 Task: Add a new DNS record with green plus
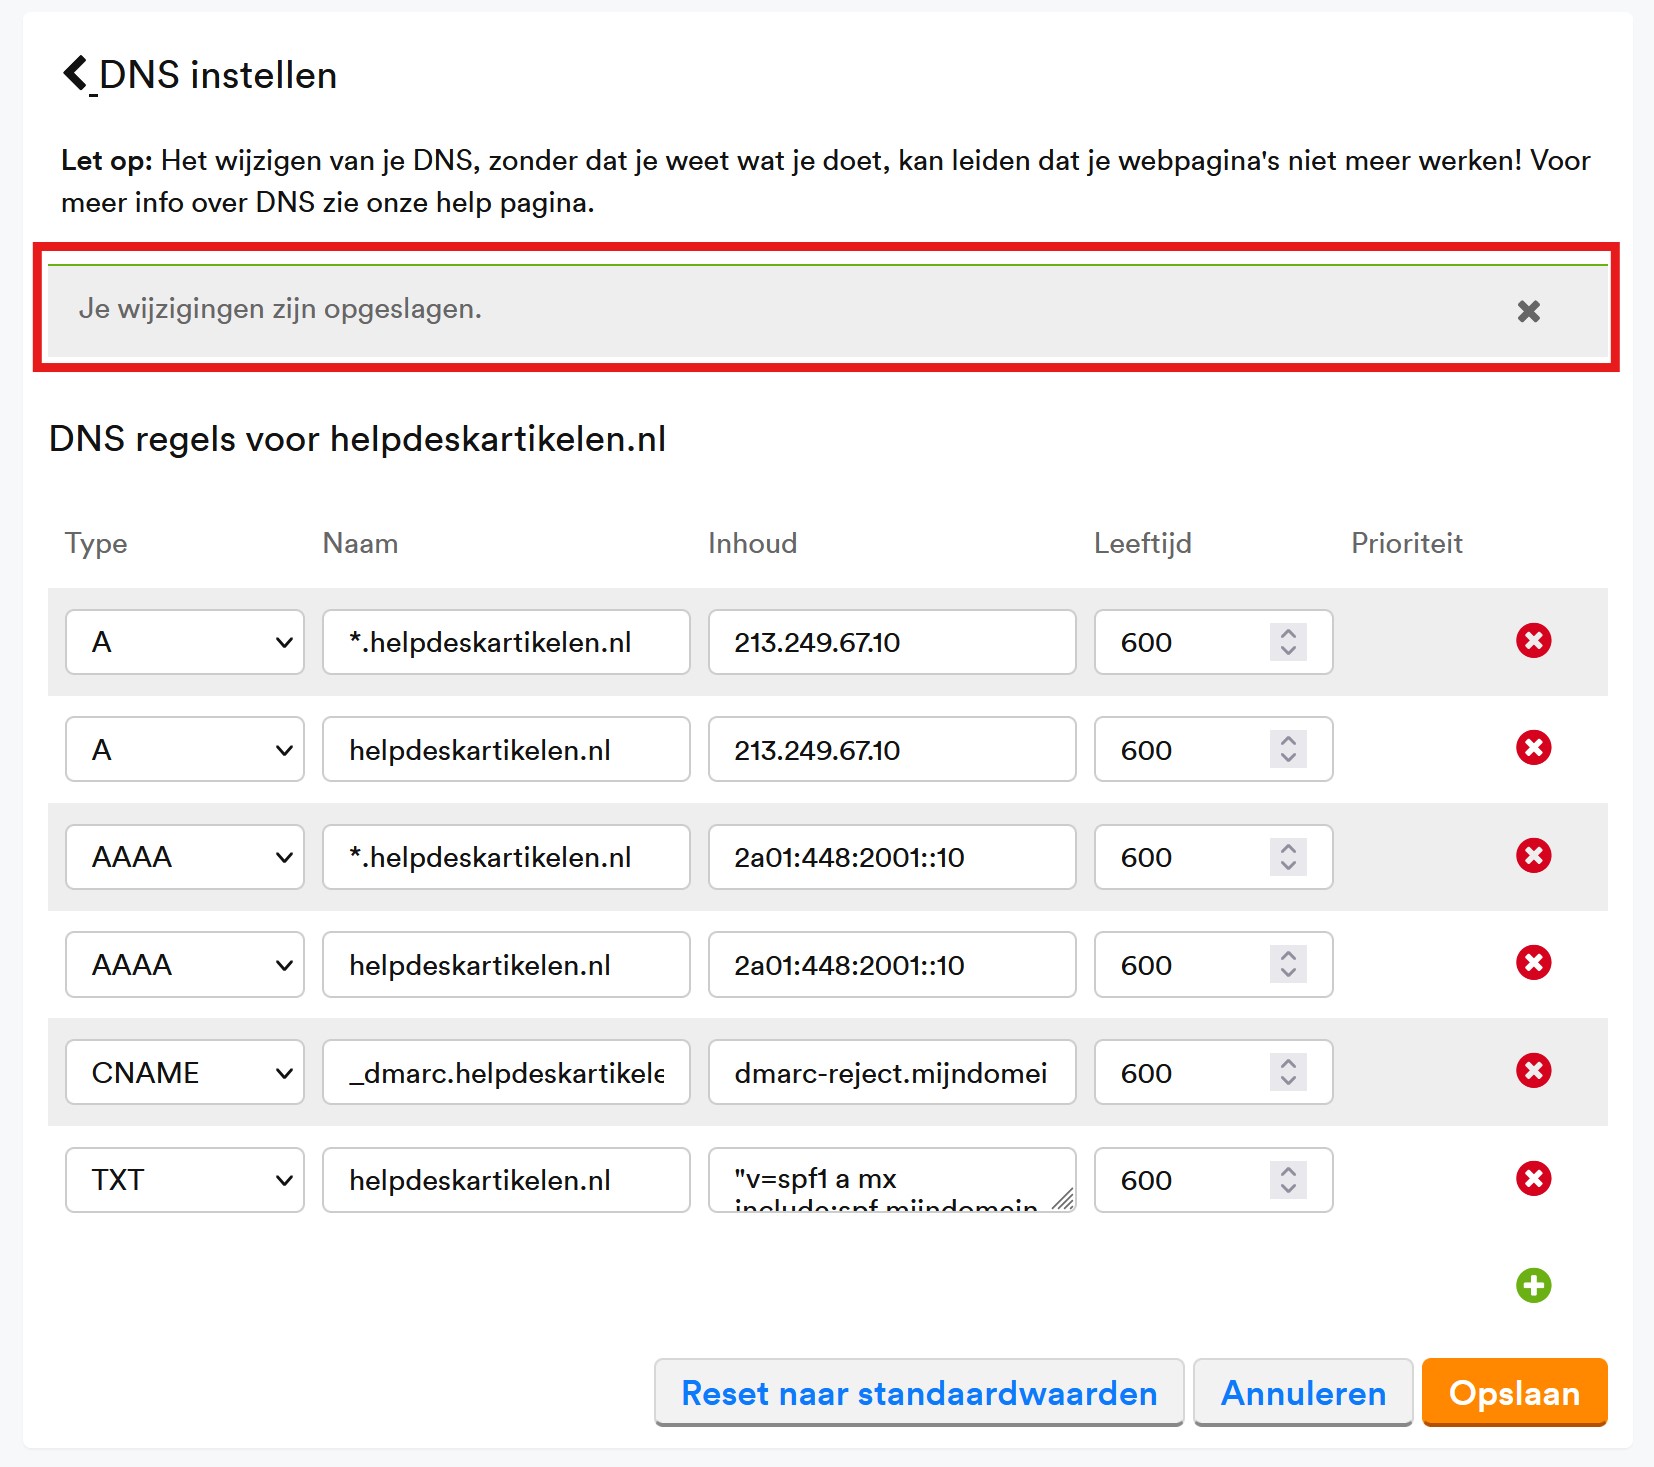pyautogui.click(x=1533, y=1285)
